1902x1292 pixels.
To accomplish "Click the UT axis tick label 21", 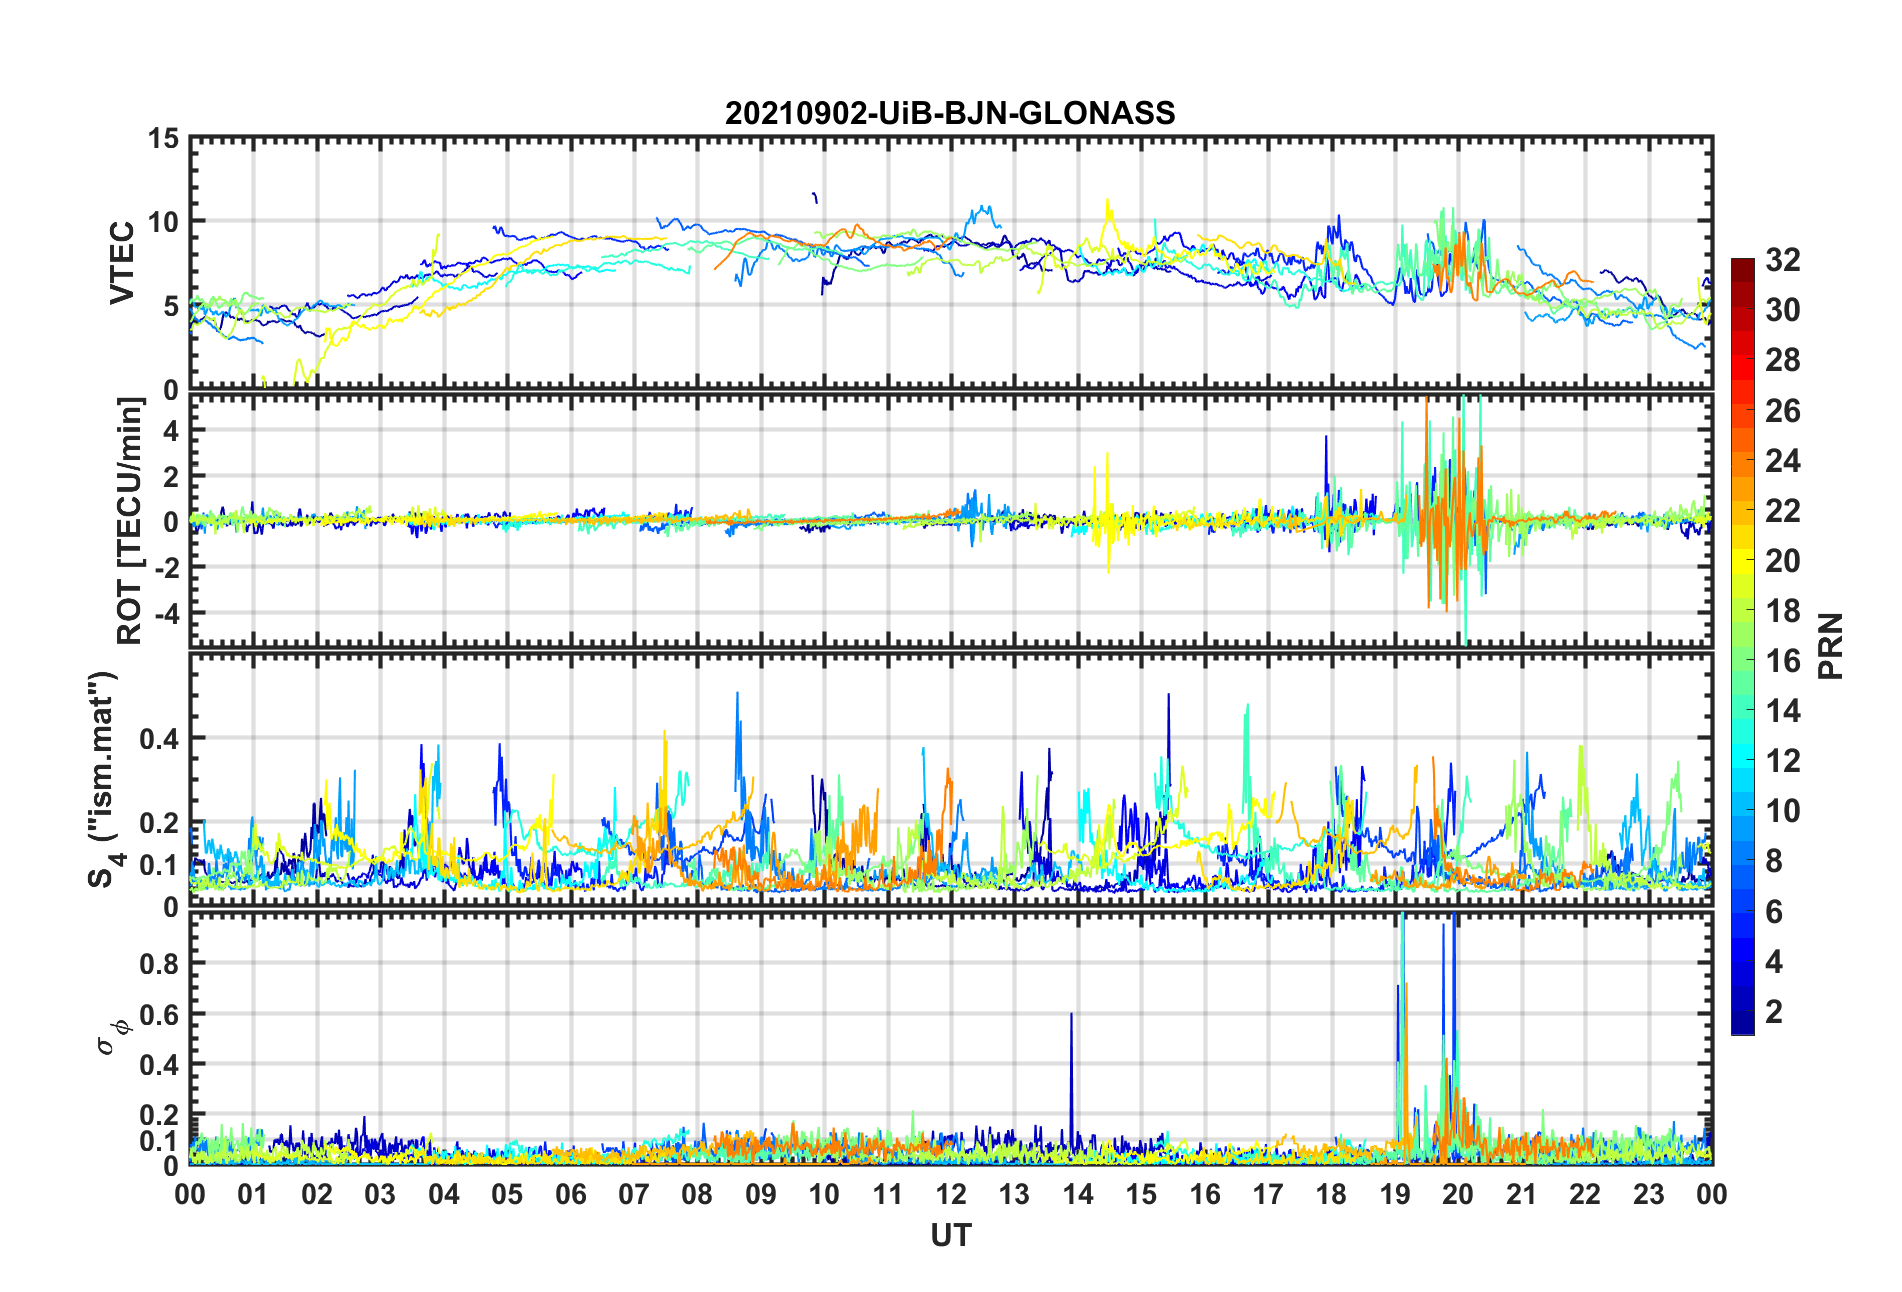I will pyautogui.click(x=1522, y=1194).
